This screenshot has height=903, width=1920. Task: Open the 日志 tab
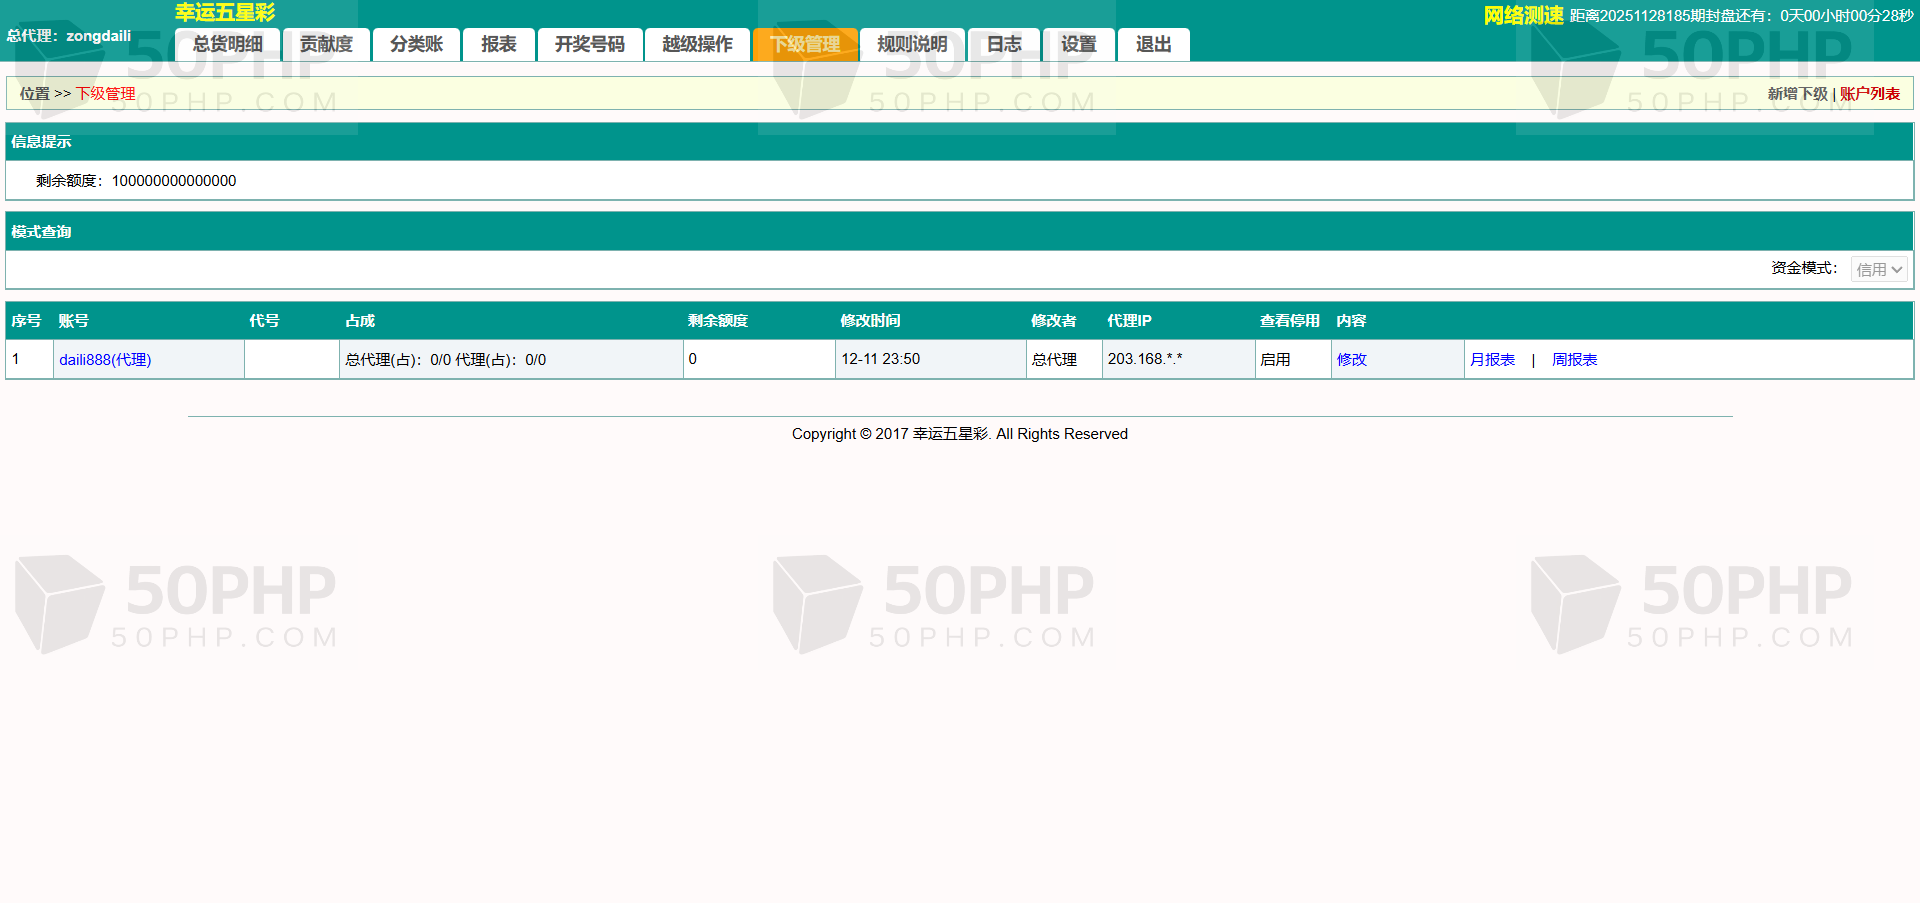tap(1004, 45)
